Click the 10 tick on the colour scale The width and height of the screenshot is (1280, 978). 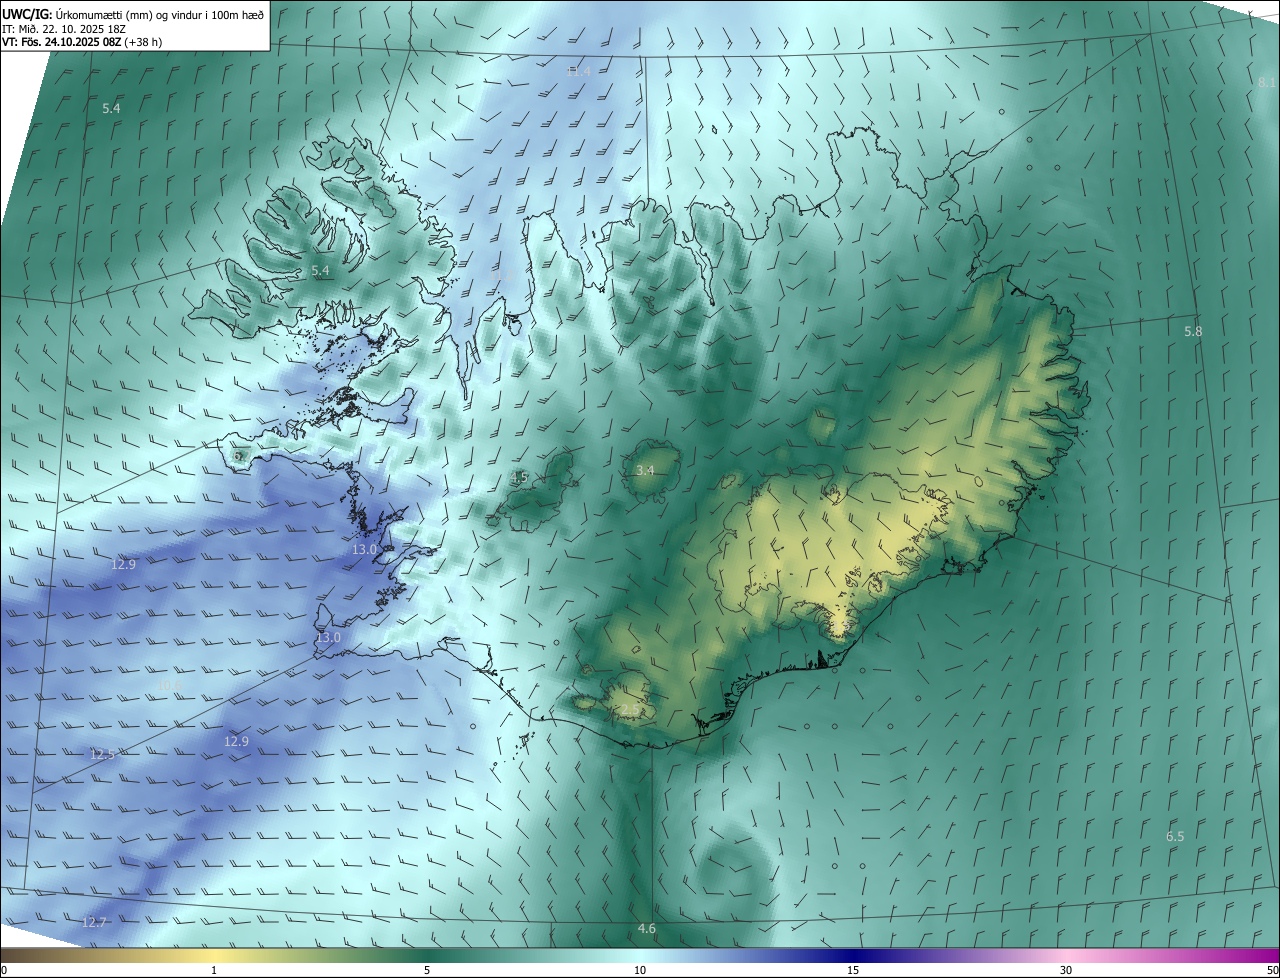point(640,970)
